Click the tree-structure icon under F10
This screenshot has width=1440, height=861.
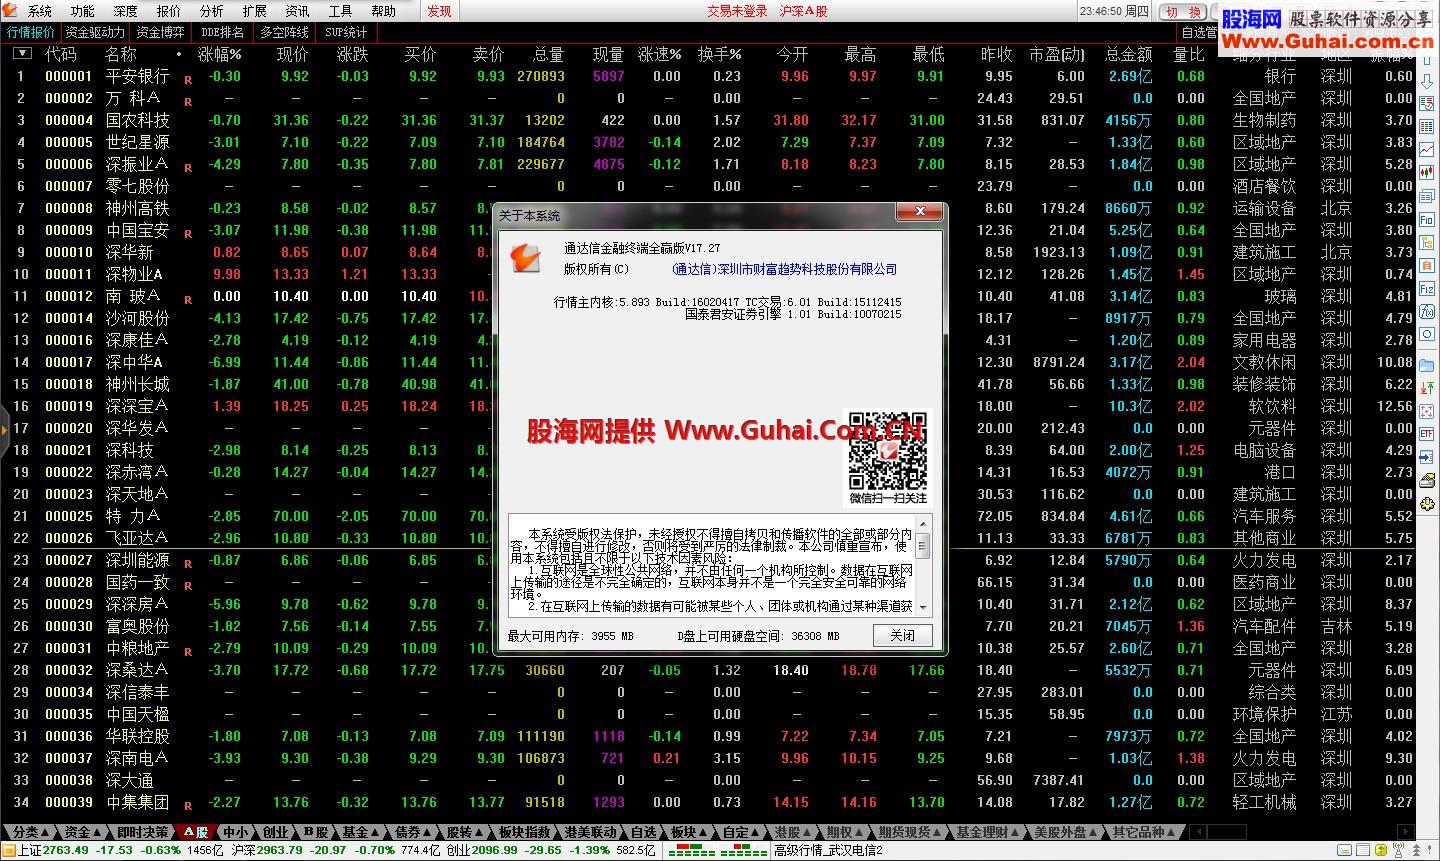pos(1426,242)
